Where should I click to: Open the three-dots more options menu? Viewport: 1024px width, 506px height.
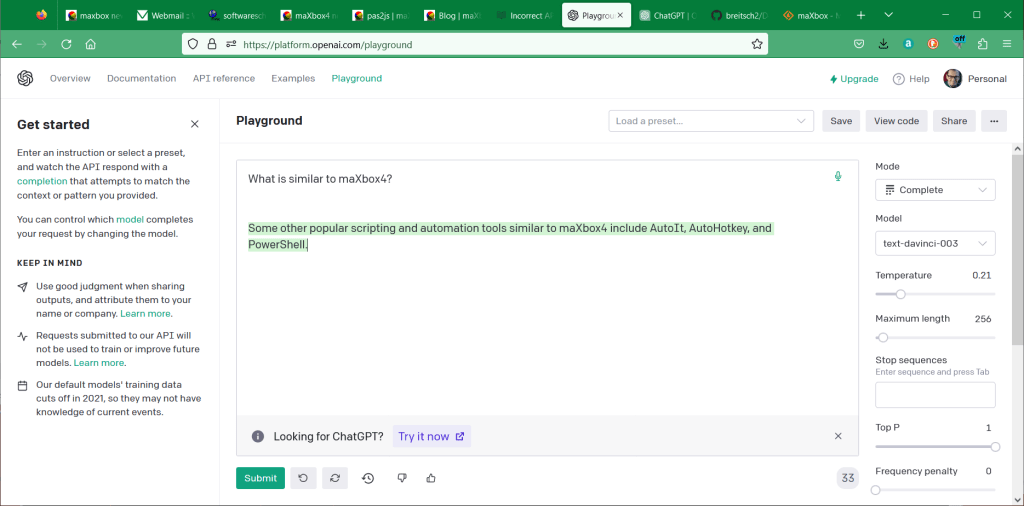(x=993, y=121)
